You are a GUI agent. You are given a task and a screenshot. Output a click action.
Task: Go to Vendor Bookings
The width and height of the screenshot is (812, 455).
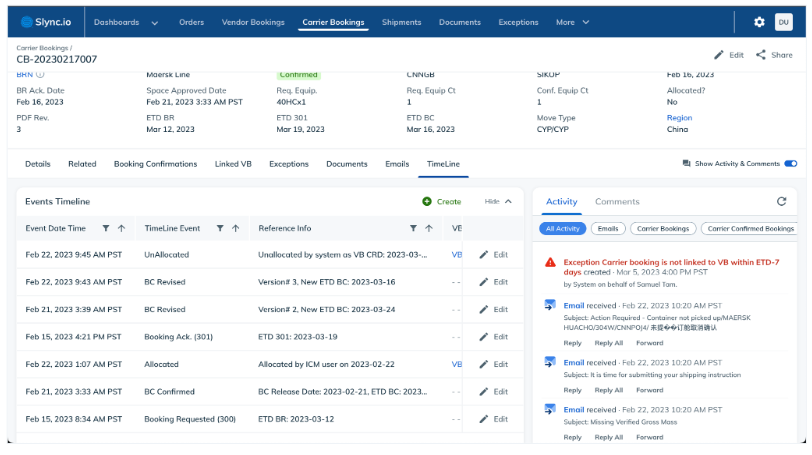click(x=253, y=22)
